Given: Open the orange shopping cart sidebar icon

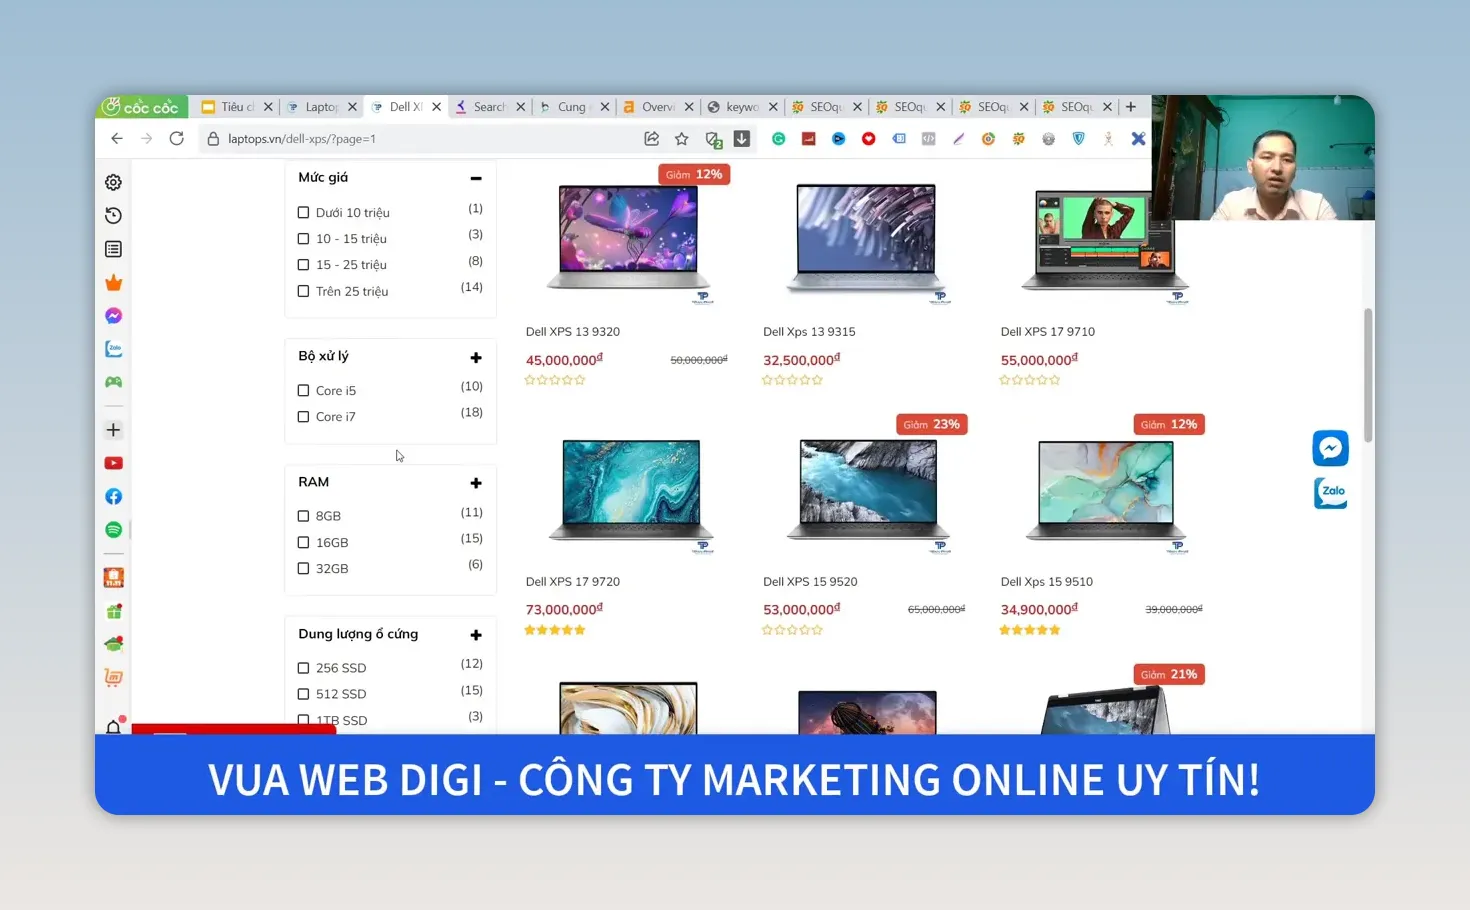Looking at the screenshot, I should (114, 678).
